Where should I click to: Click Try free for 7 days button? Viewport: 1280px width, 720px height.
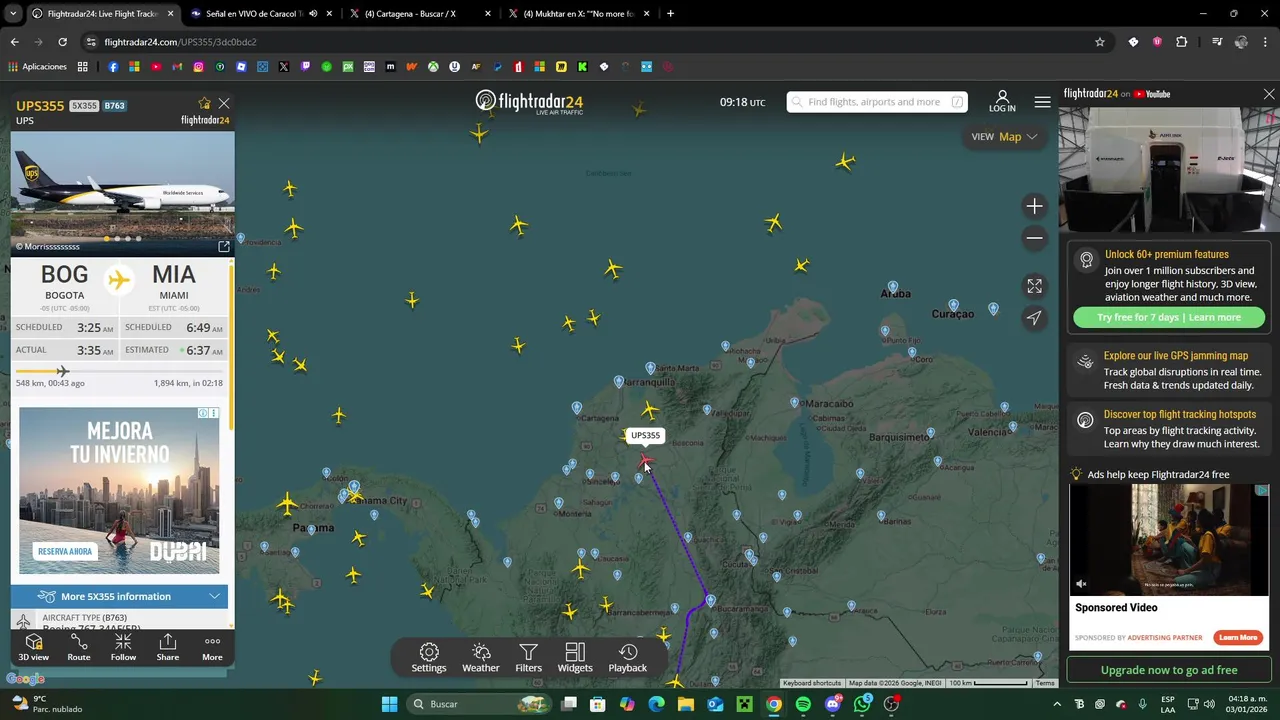(1168, 317)
